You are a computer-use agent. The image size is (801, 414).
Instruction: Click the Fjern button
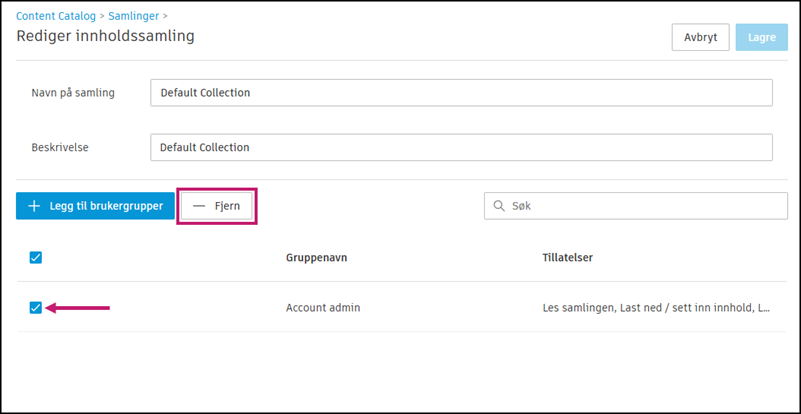pyautogui.click(x=216, y=206)
